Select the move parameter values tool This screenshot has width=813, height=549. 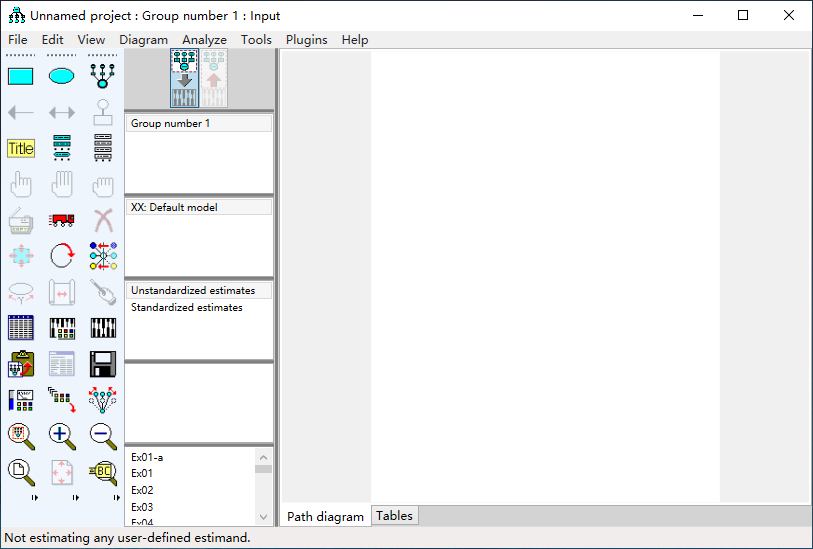pyautogui.click(x=21, y=292)
